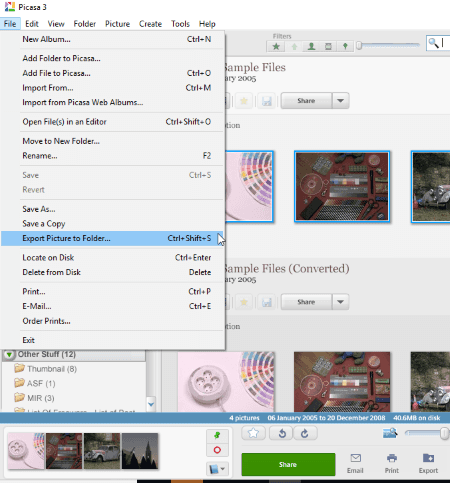The height and width of the screenshot is (483, 450).
Task: Choose Print... from File menu
Action: tap(112, 292)
